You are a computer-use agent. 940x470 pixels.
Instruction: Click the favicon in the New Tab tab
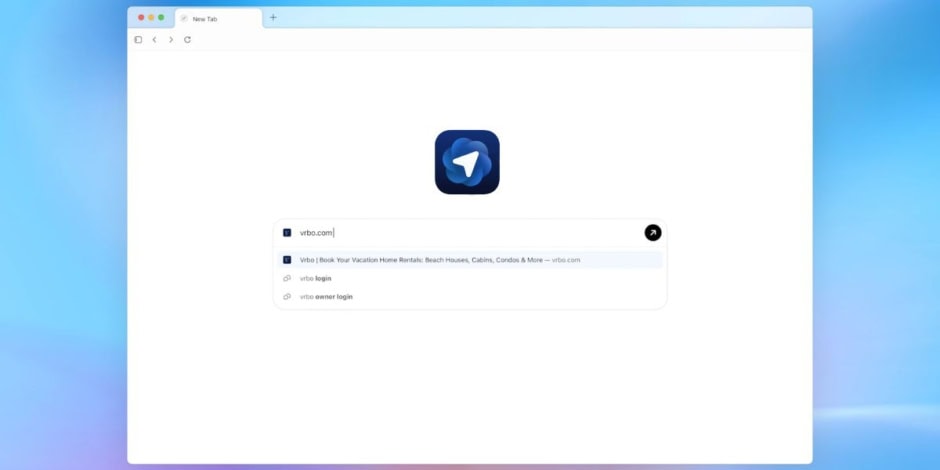[184, 19]
